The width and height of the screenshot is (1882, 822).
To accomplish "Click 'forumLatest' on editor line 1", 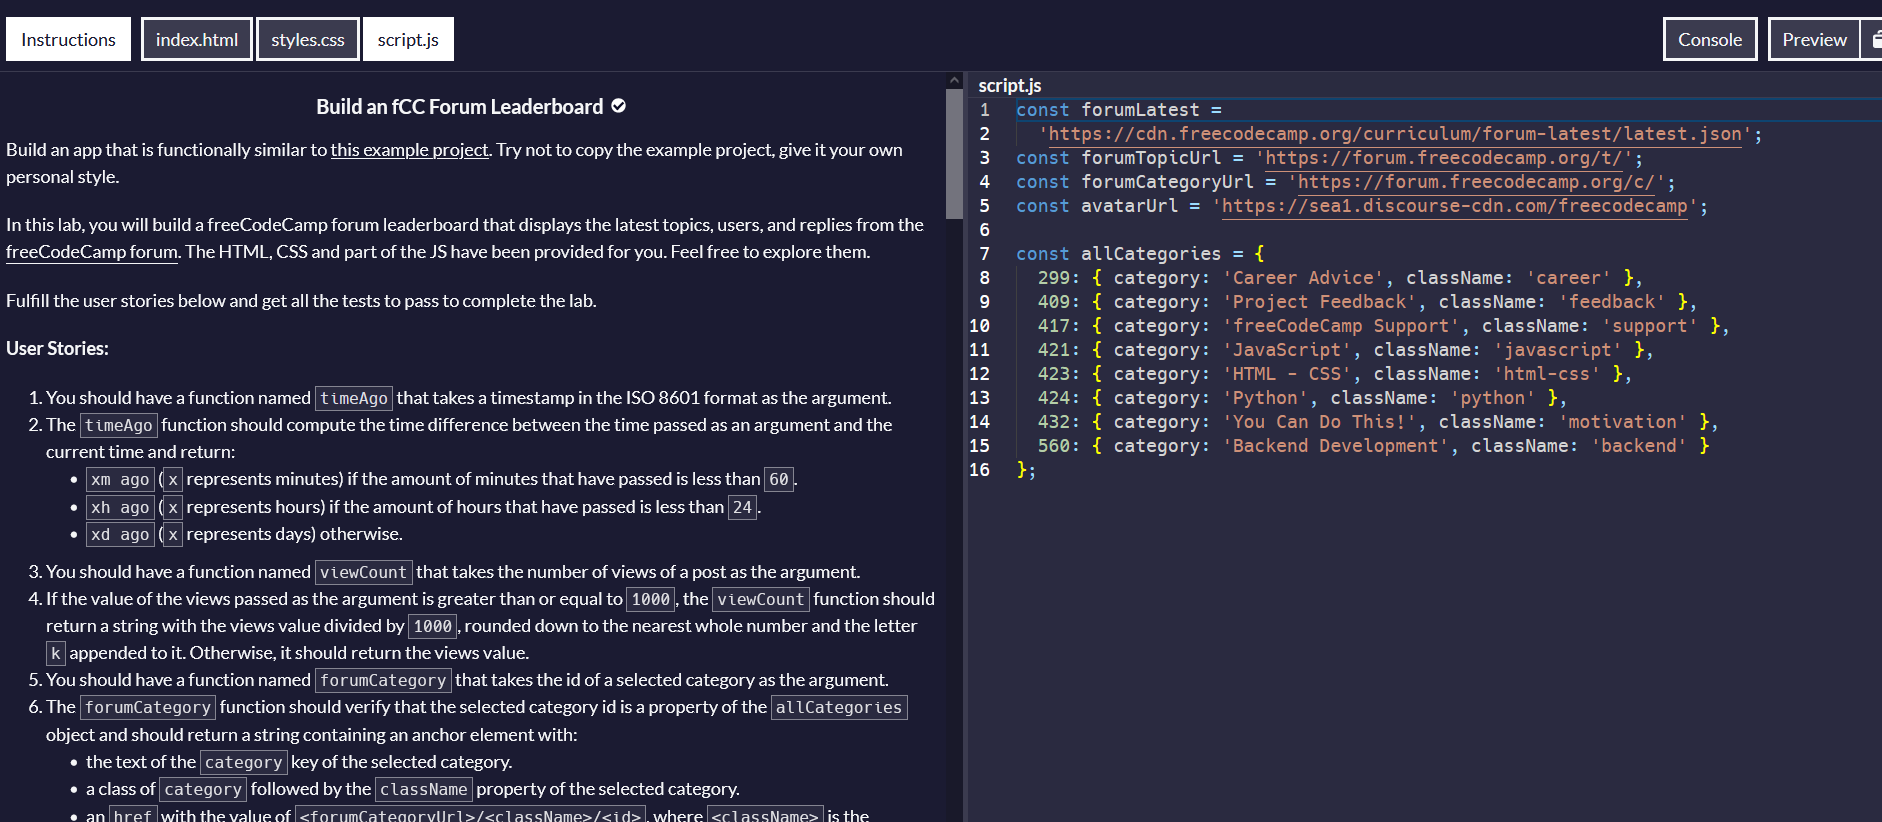I will (1140, 110).
